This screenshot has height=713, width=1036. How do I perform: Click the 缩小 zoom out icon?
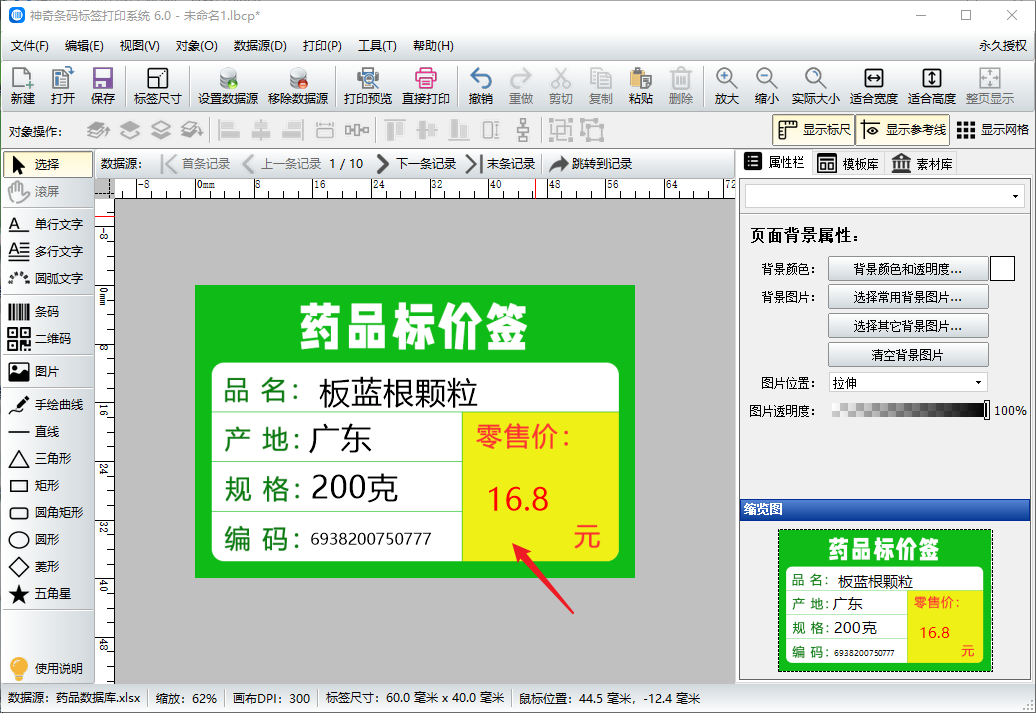(x=766, y=86)
